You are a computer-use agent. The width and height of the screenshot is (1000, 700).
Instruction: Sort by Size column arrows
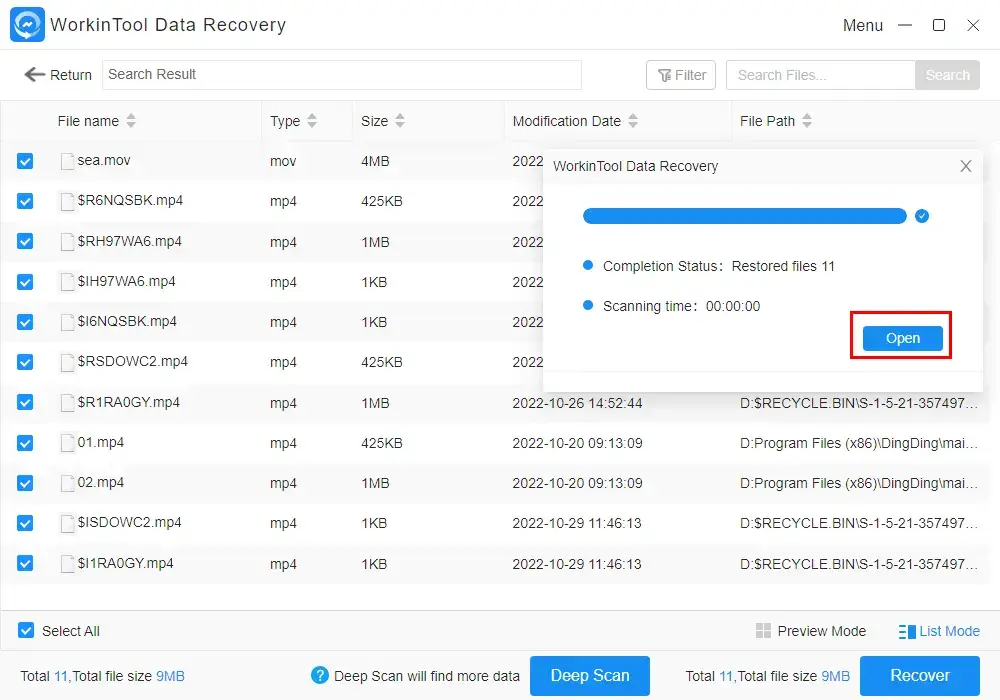[x=400, y=120]
